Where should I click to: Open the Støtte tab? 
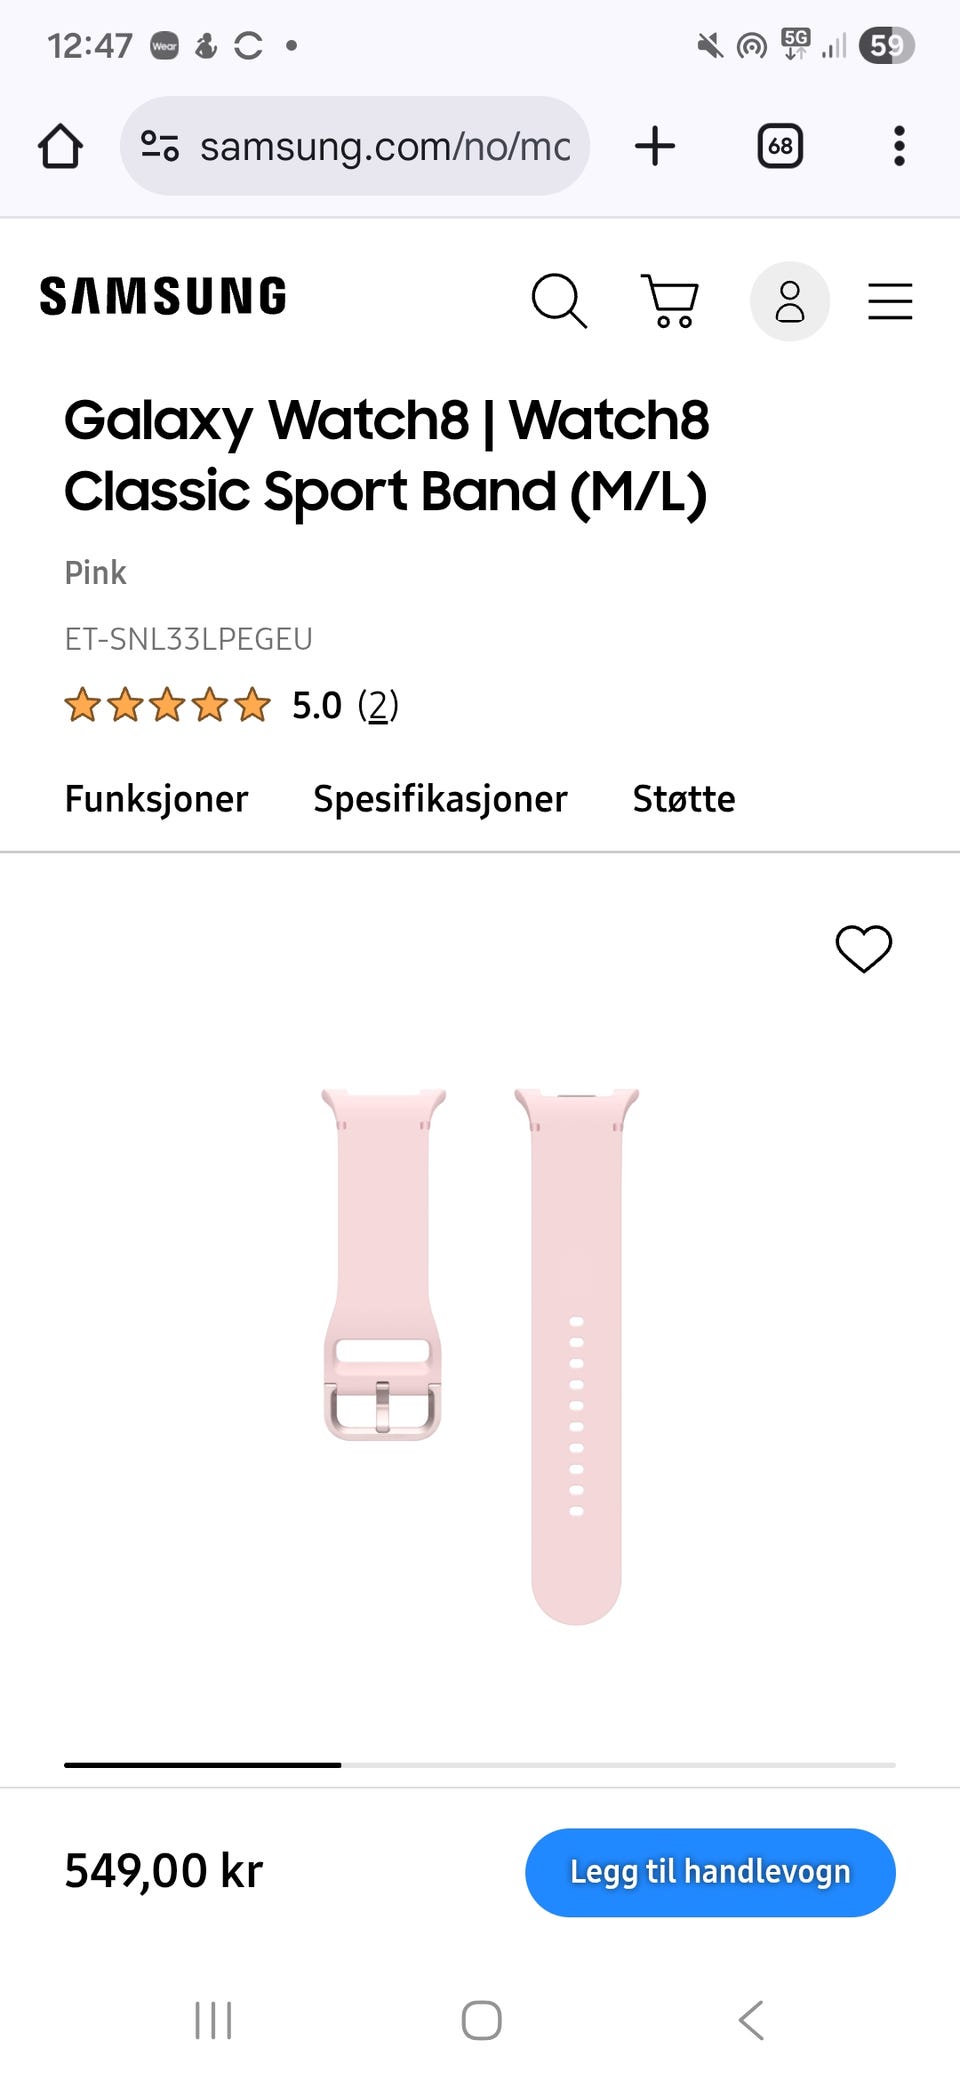click(x=684, y=799)
